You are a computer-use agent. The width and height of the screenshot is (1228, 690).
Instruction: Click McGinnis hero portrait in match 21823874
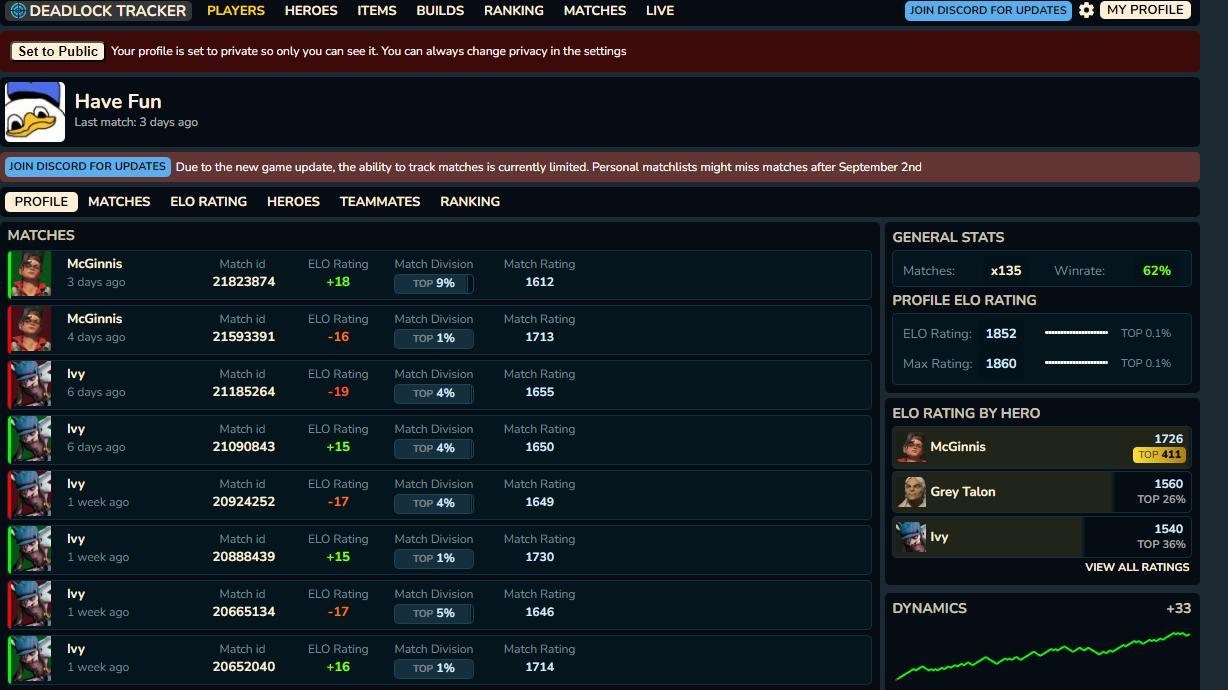tap(31, 275)
